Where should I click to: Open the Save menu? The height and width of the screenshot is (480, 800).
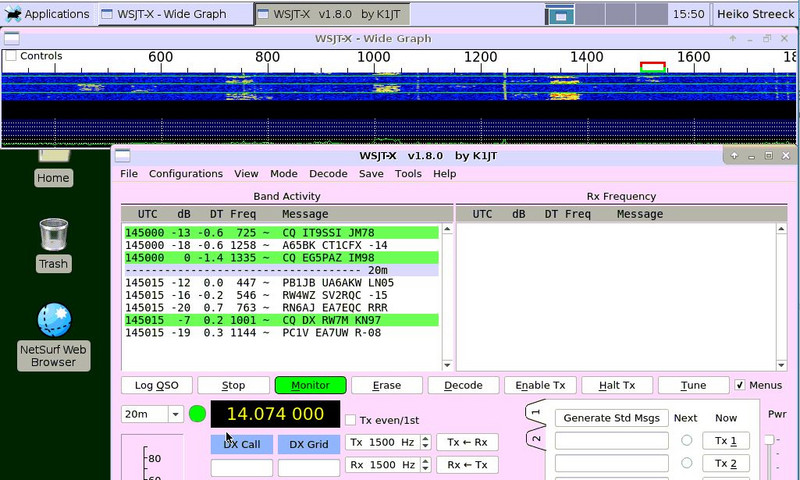(371, 174)
